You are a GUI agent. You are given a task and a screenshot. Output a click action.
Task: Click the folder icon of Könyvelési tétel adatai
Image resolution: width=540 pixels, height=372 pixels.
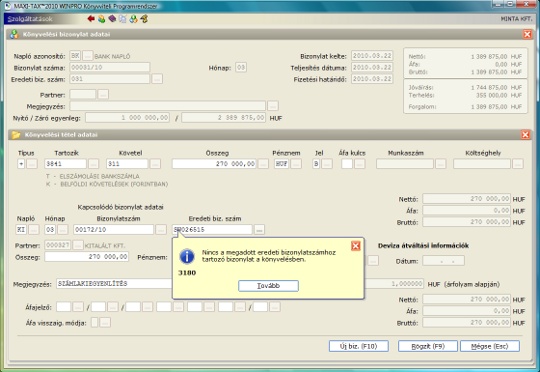click(x=16, y=135)
